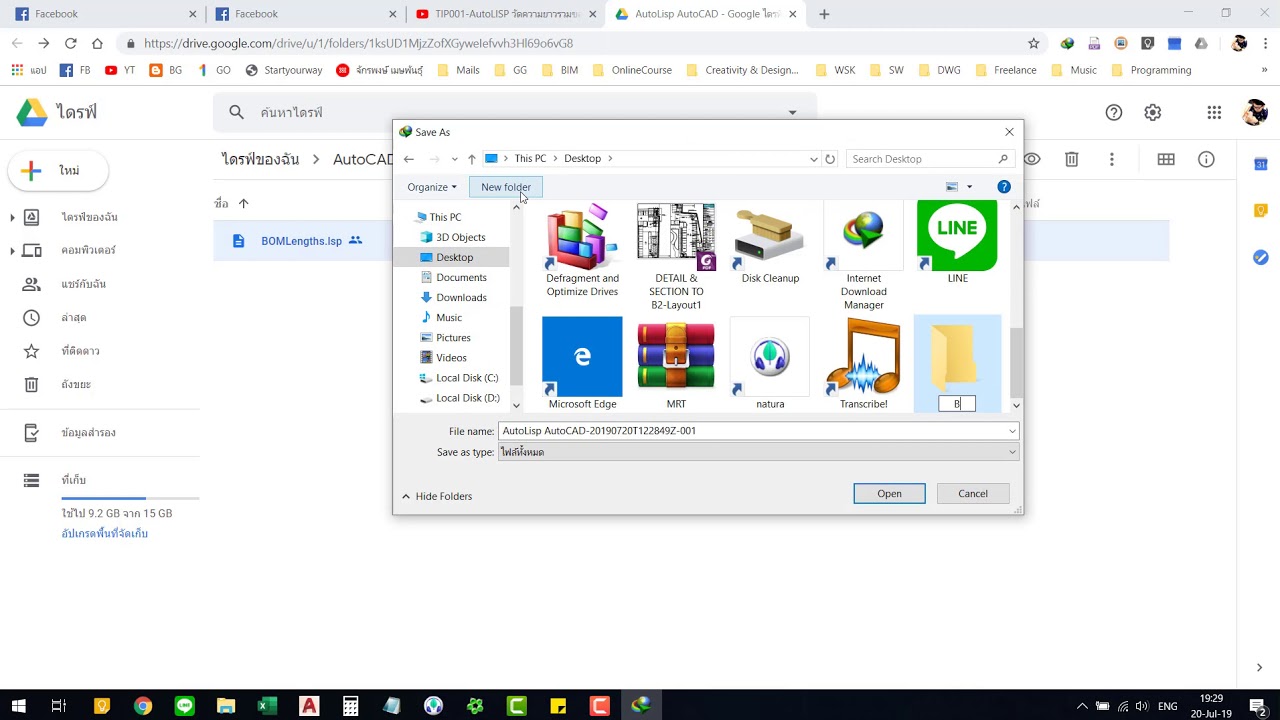Select Internet Download Manager shortcut
Viewport: 1280px width, 720px height.
[864, 257]
